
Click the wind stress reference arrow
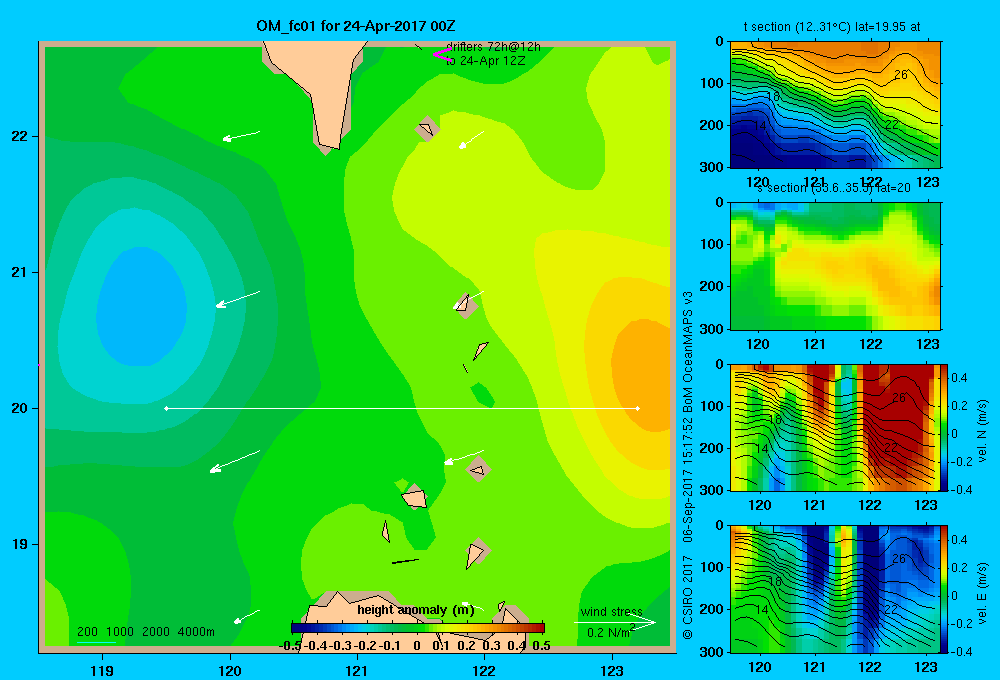coord(614,623)
